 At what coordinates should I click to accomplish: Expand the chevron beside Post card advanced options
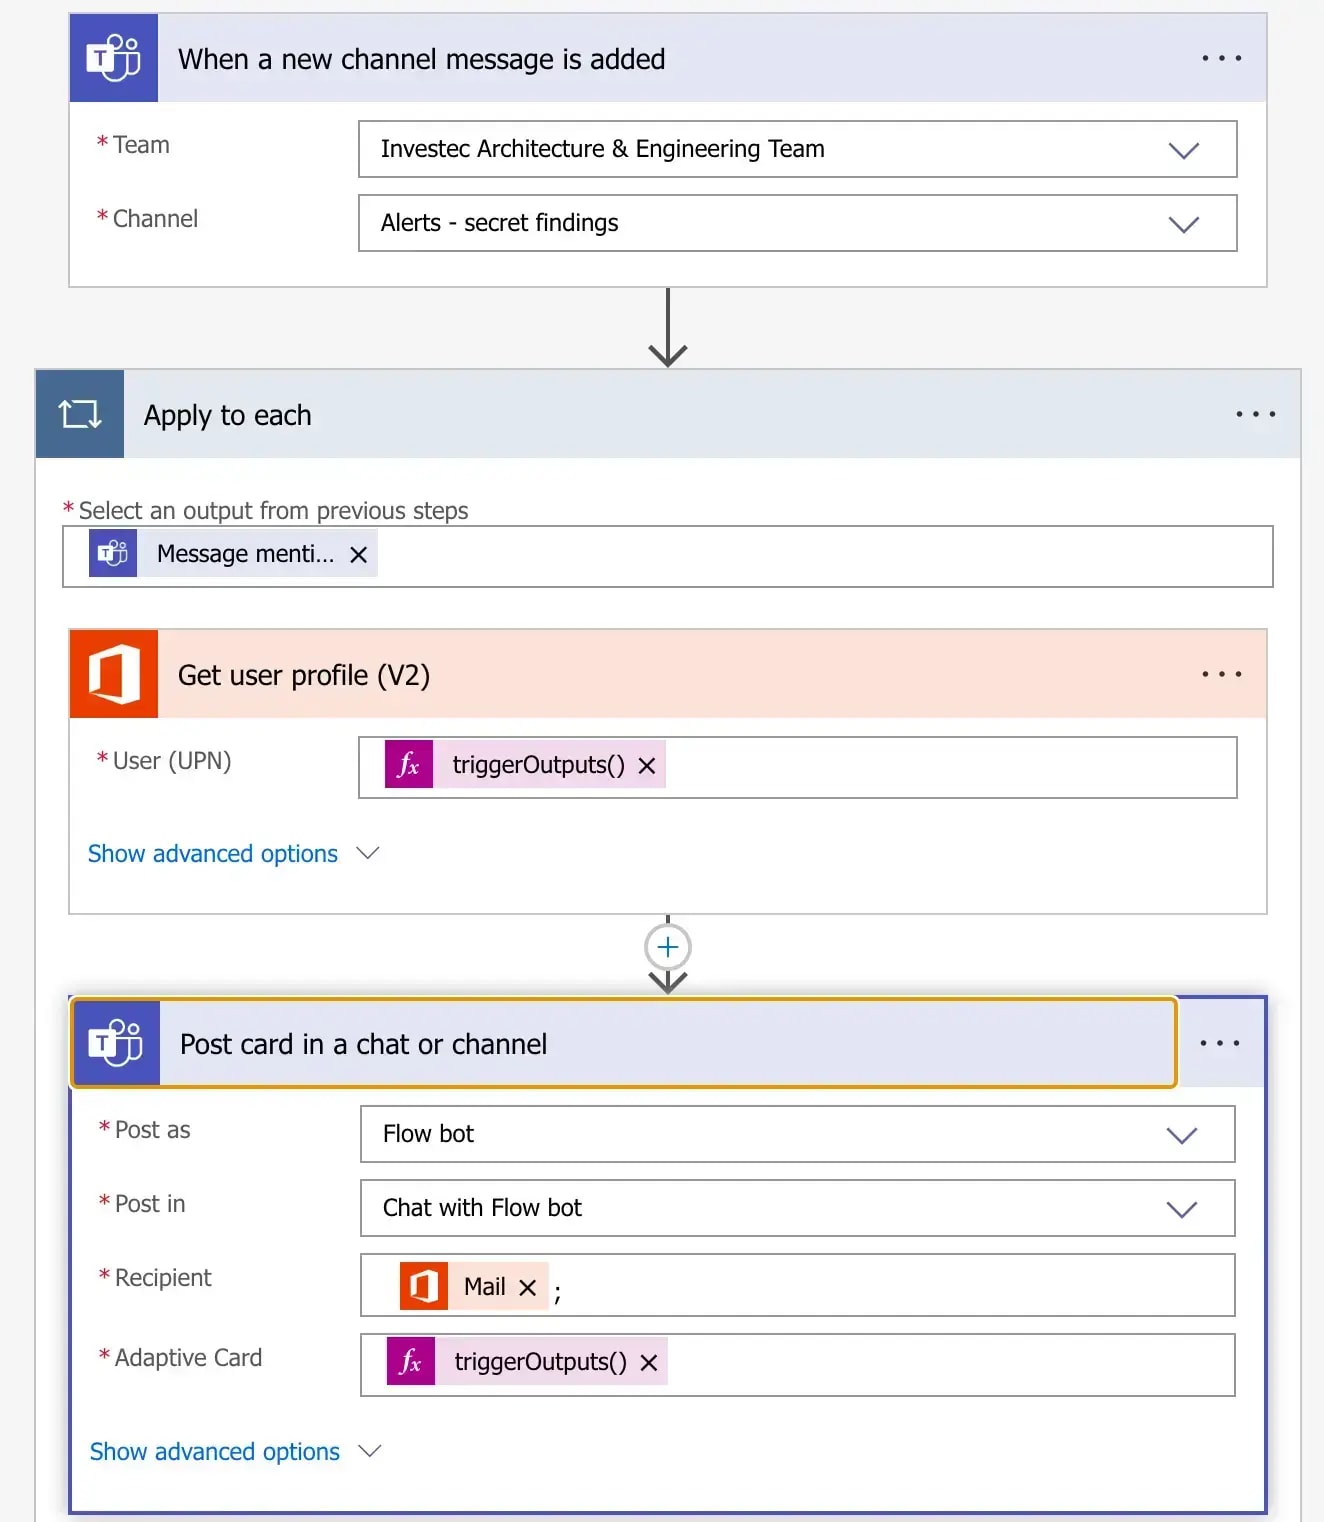(370, 1451)
